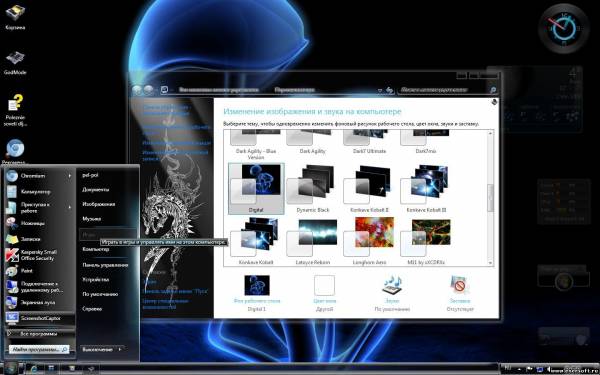Choose the Longhorn Aero theme thumbnail
This screenshot has height=375, width=600.
point(369,241)
